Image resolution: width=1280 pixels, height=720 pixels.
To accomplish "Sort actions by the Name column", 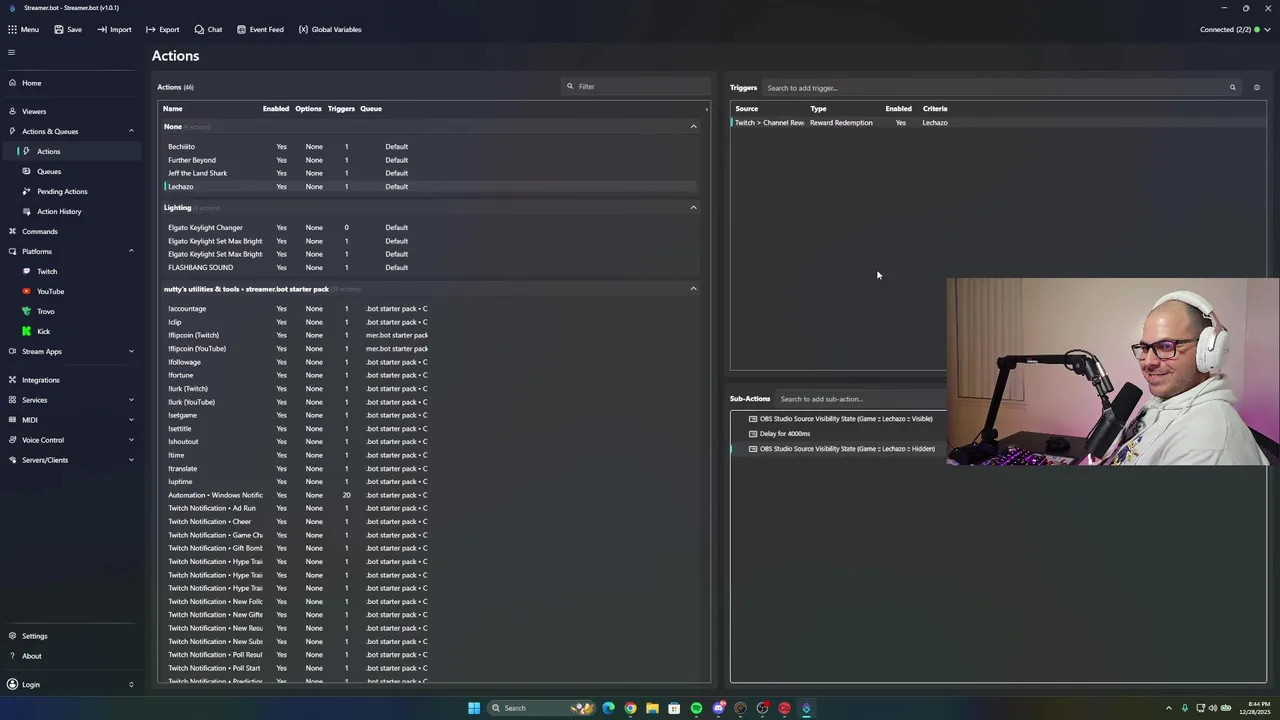I will (173, 108).
